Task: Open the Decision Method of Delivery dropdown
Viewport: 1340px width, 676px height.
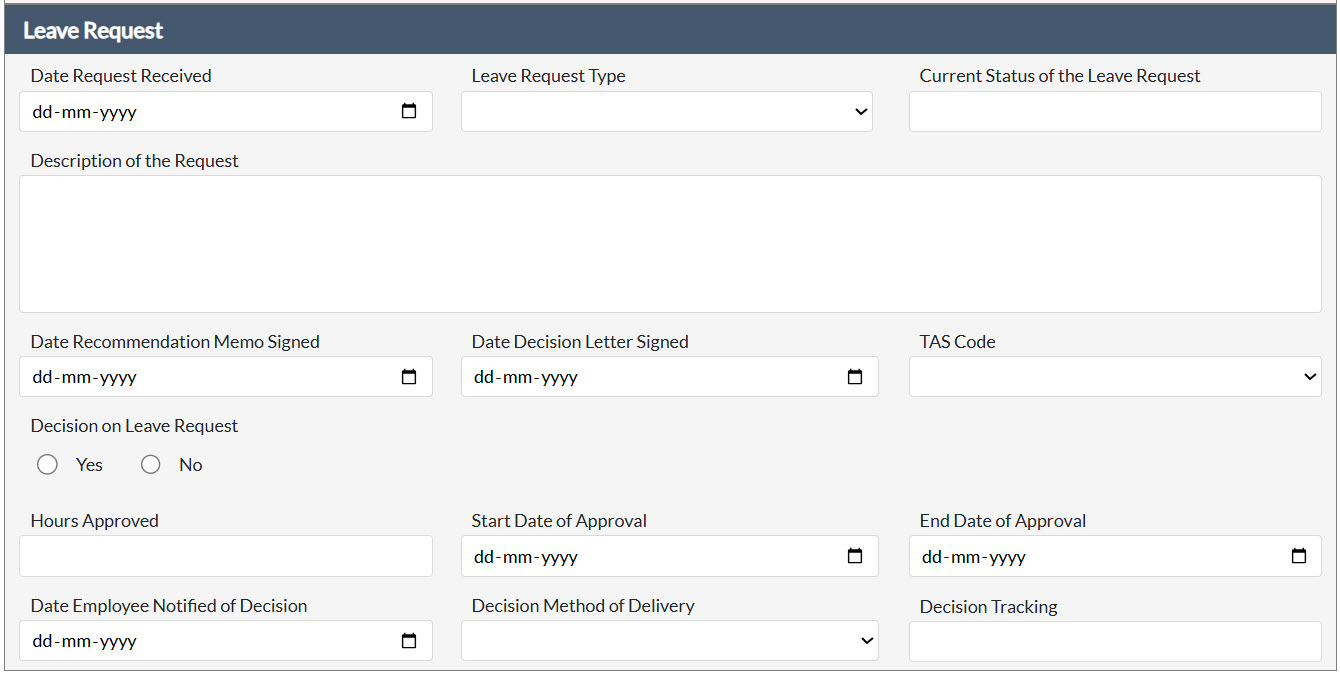Action: (x=670, y=641)
